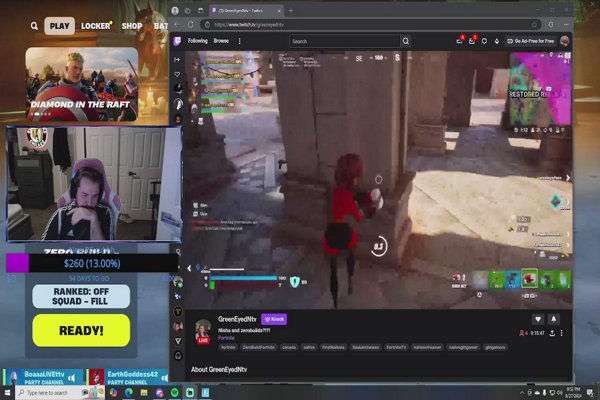Click the twitch.tv address bar
This screenshot has width=600, height=400.
pyautogui.click(x=371, y=24)
